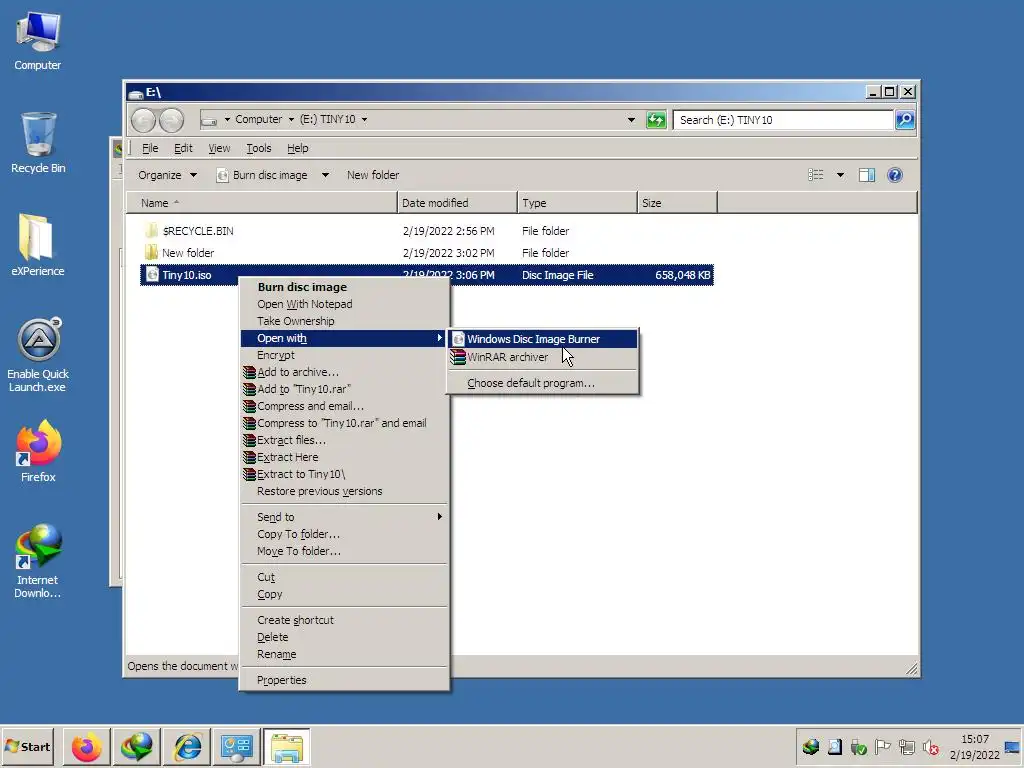The image size is (1024, 768).
Task: Expand the (E:) TINY10 breadcrumb arrow
Action: click(x=364, y=120)
